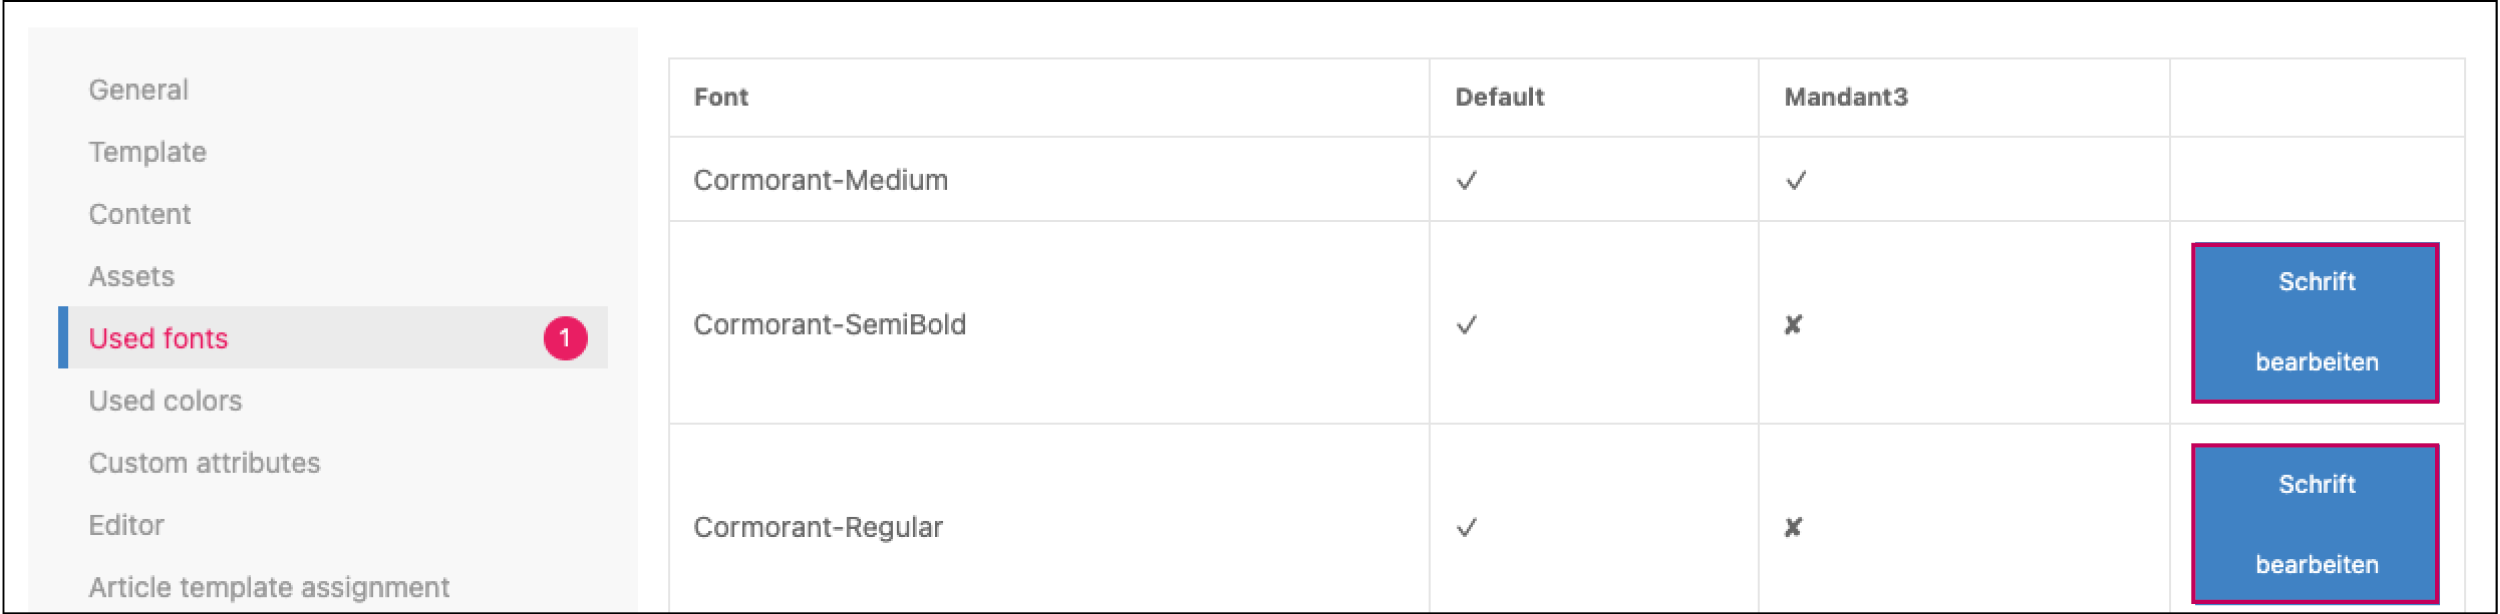Open the Used colors section

(165, 401)
